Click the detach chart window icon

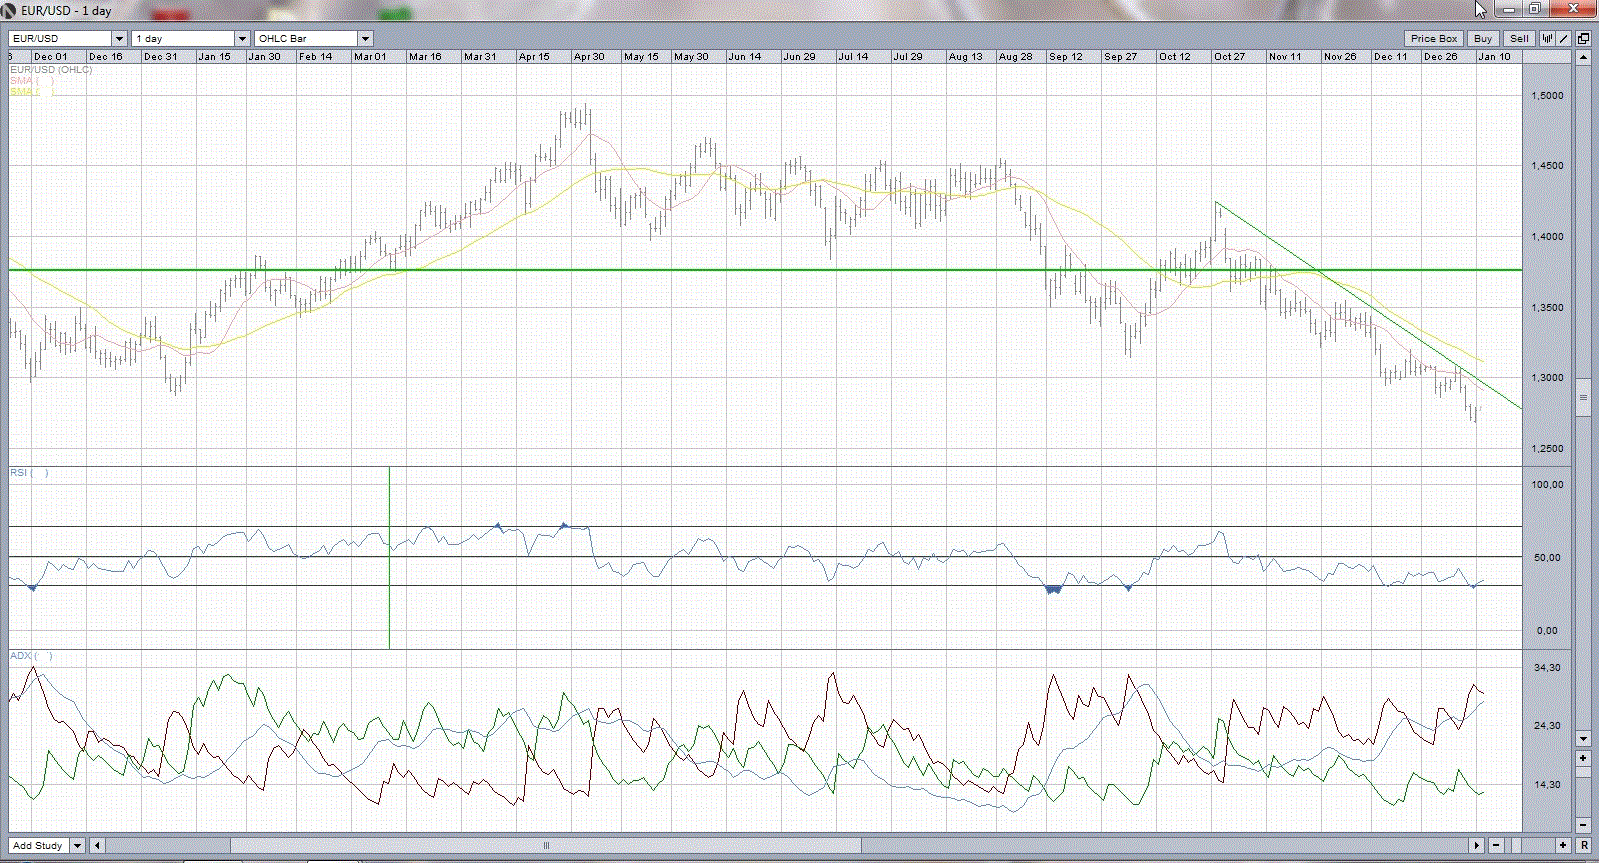pos(1583,39)
